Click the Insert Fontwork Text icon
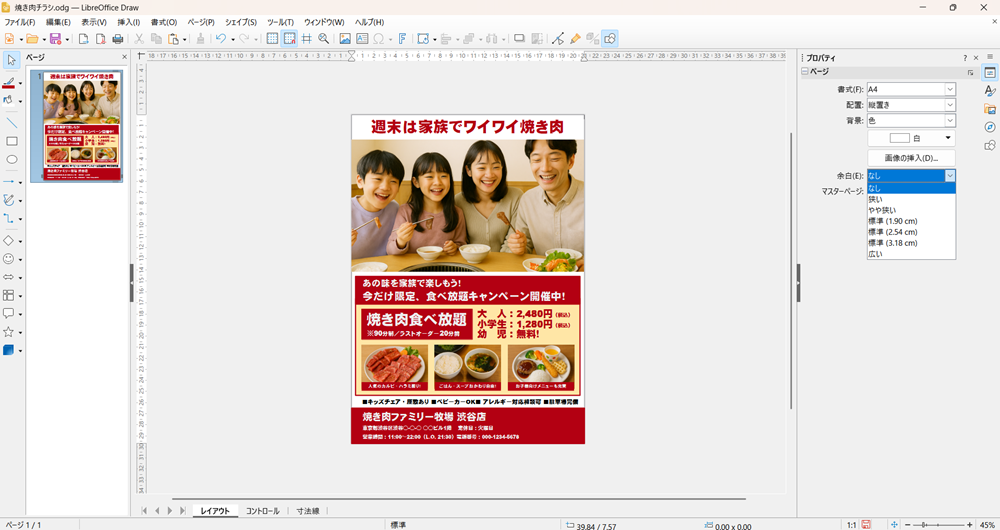The image size is (1000, 530). pyautogui.click(x=402, y=39)
